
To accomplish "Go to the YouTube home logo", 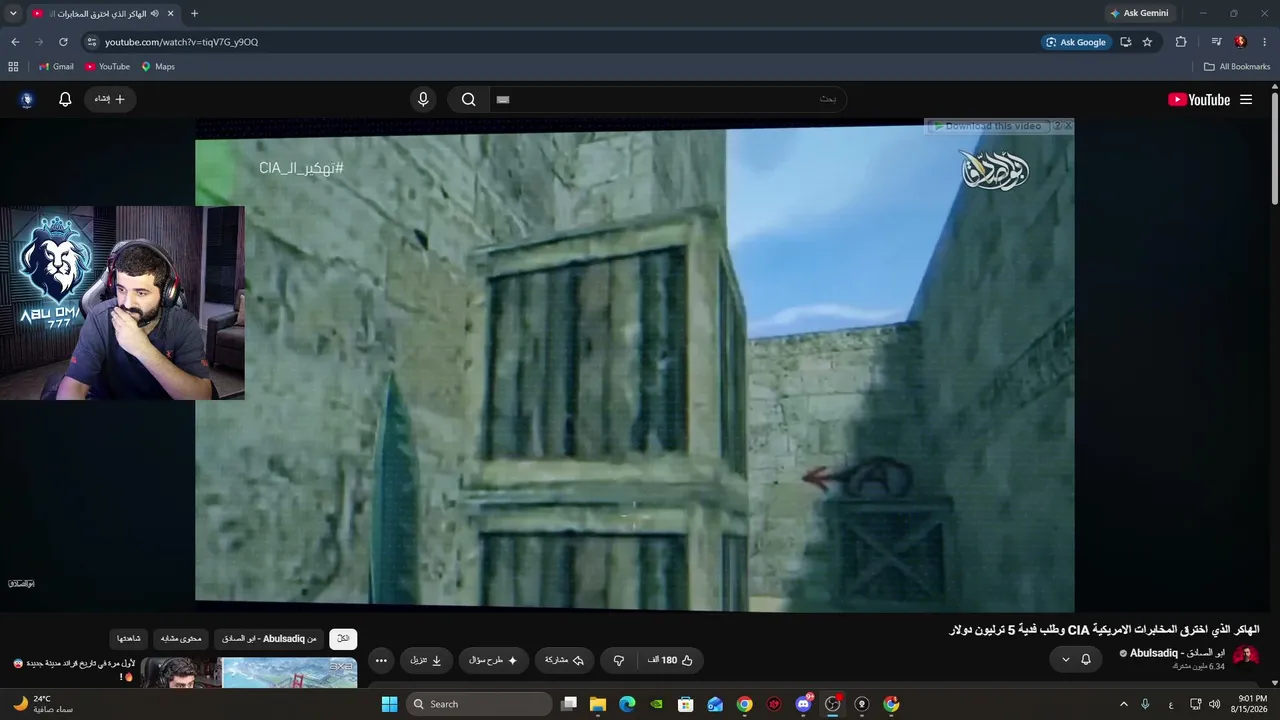I will [1199, 99].
